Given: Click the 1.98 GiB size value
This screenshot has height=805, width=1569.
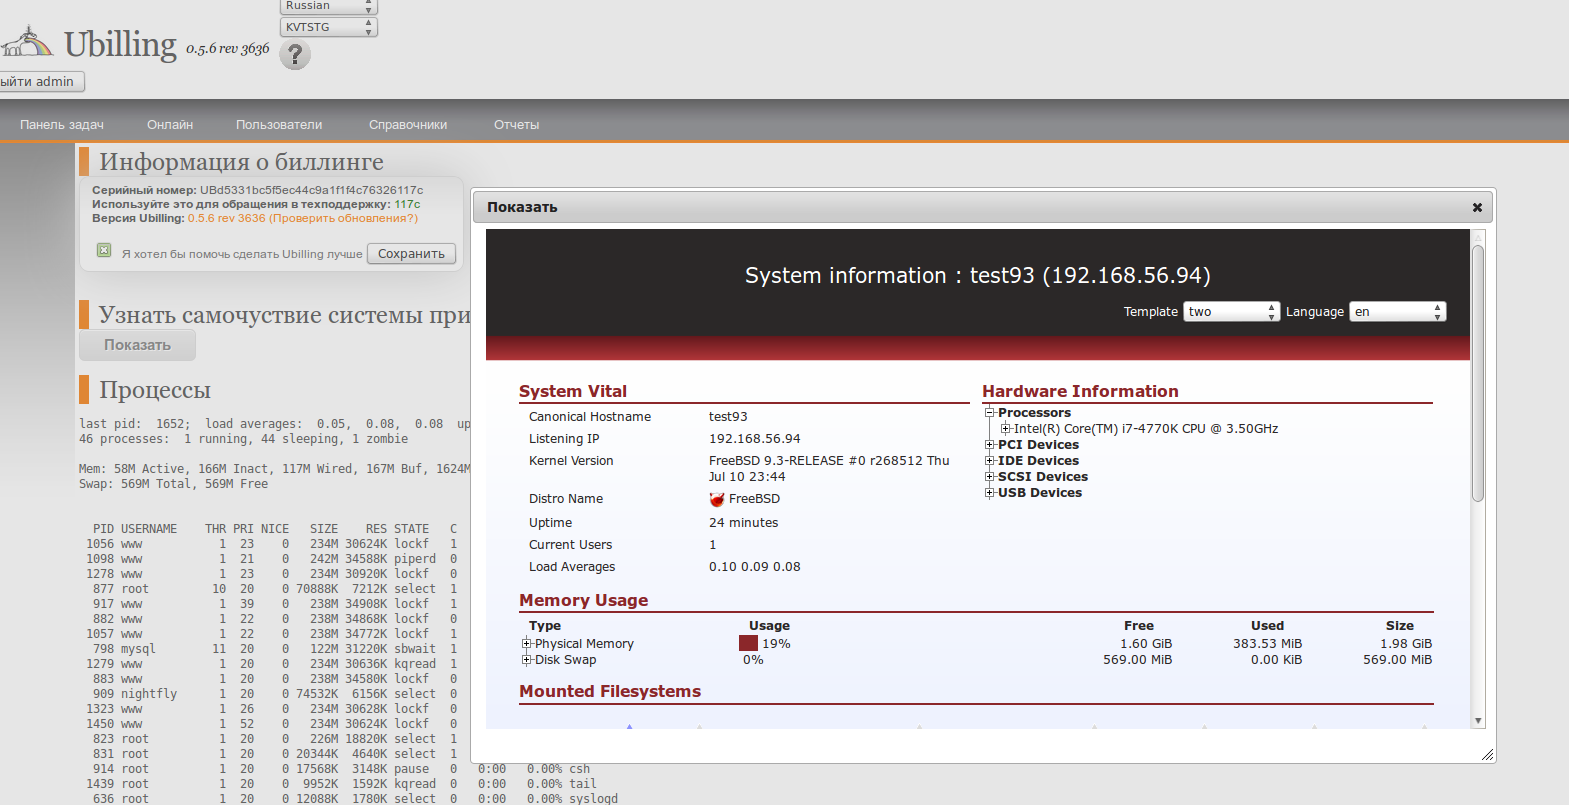Looking at the screenshot, I should click(1406, 644).
